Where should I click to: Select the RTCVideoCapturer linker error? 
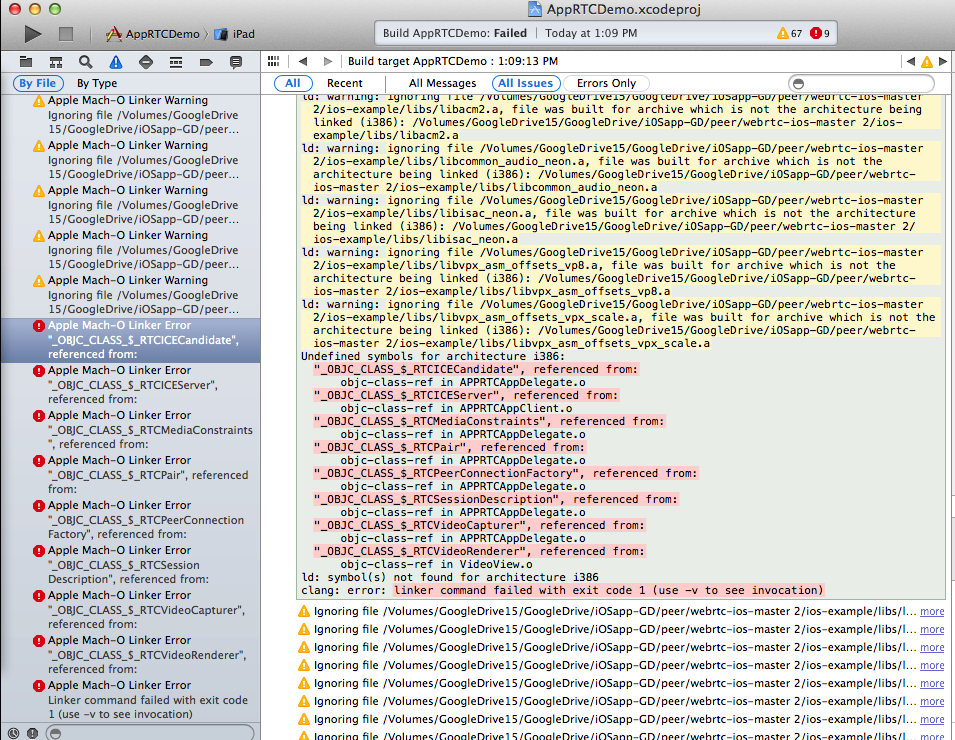[x=130, y=610]
